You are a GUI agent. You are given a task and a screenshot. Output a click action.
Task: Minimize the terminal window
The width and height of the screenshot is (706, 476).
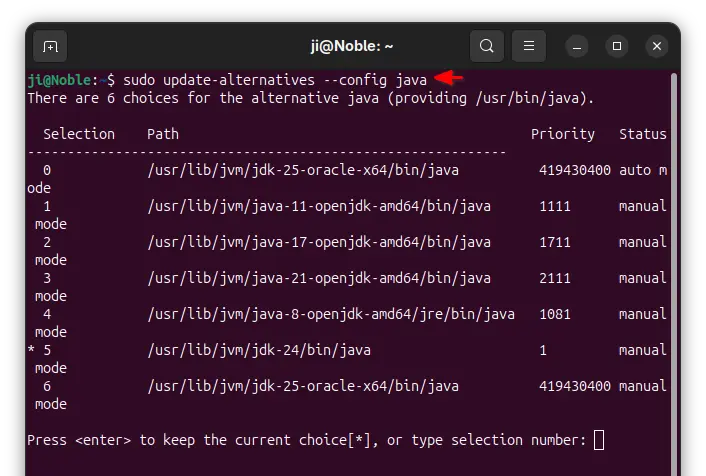coord(578,46)
